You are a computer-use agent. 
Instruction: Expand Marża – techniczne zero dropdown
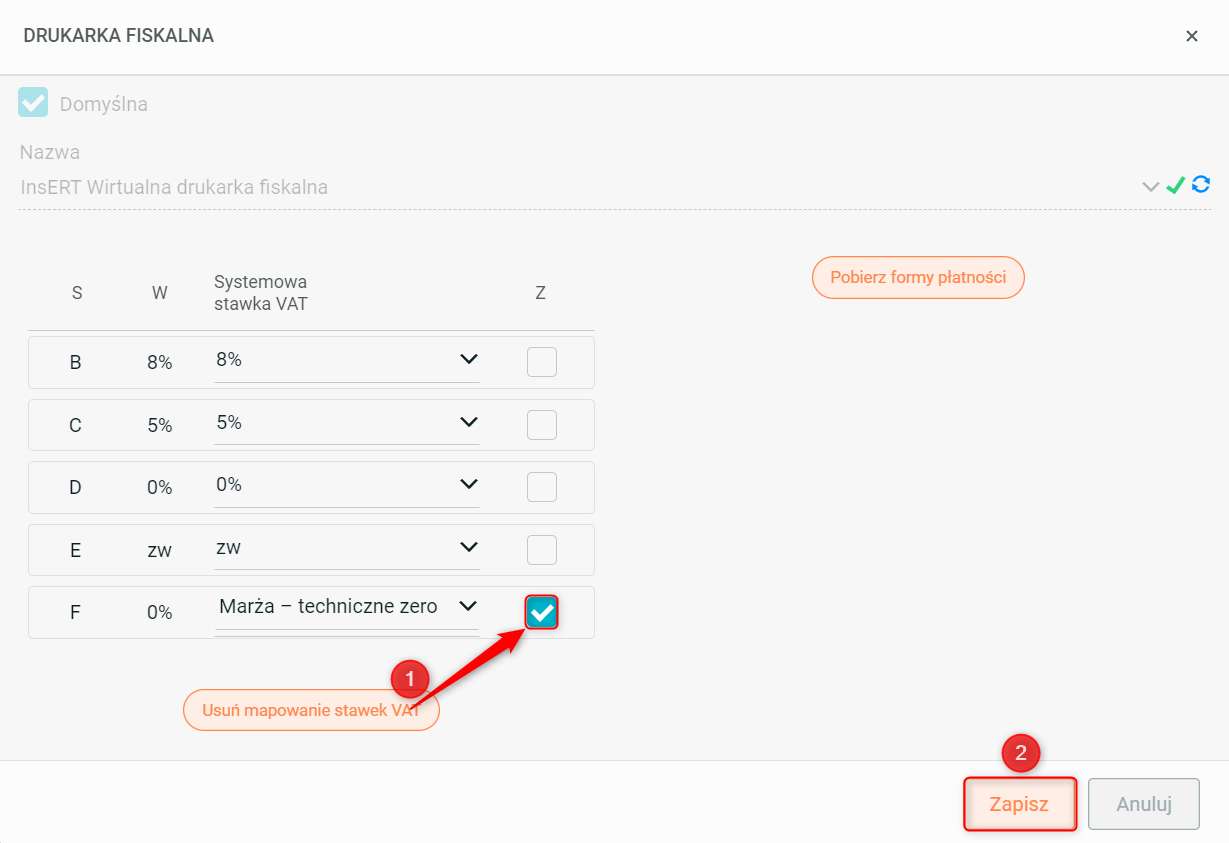tap(468, 606)
